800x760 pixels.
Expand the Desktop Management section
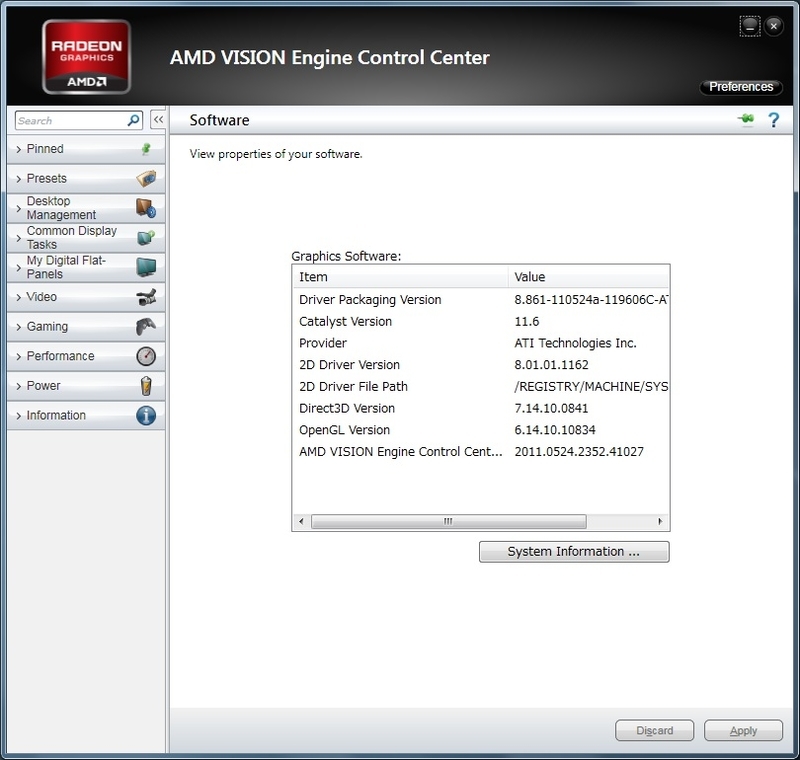click(x=86, y=208)
